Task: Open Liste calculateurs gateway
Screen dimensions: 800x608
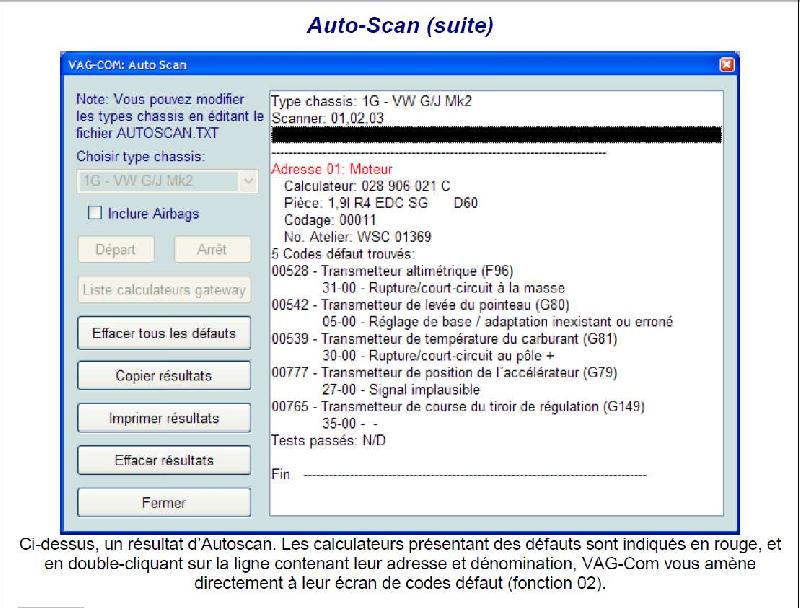Action: click(x=164, y=290)
